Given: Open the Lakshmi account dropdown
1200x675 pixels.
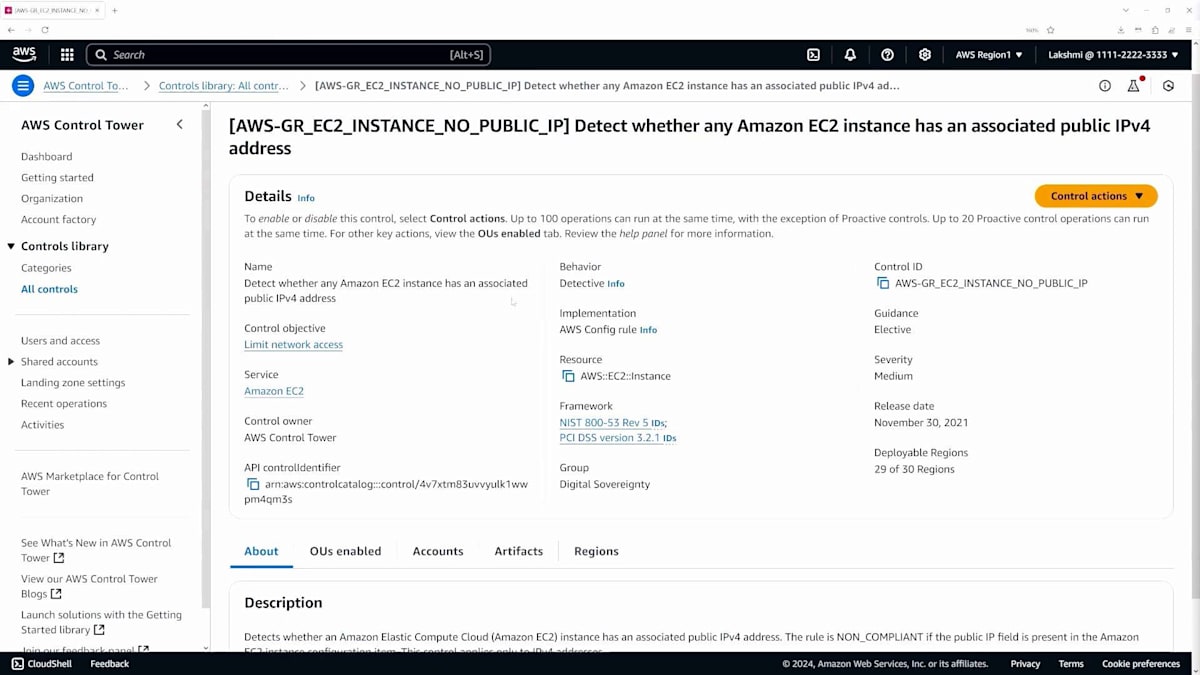Looking at the screenshot, I should point(1113,55).
